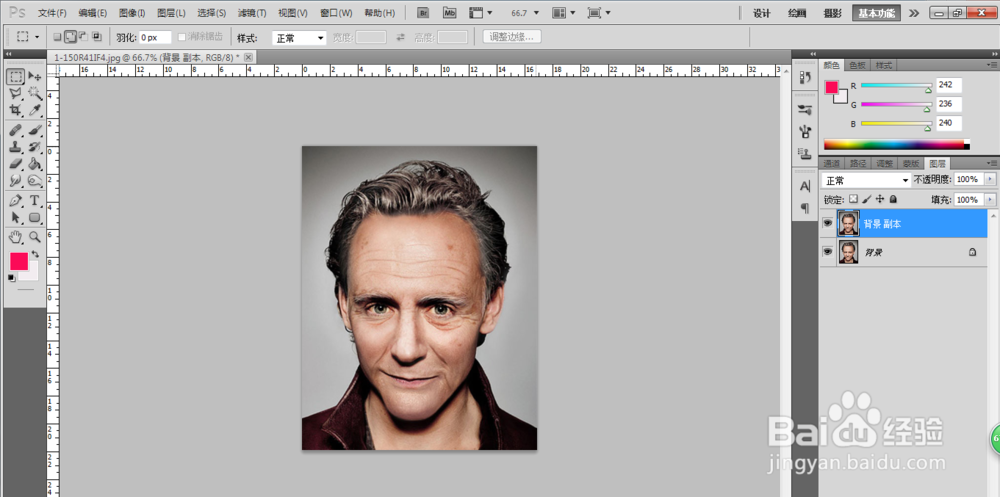Toggle lock position icon
Viewport: 1000px width, 497px height.
(x=880, y=199)
